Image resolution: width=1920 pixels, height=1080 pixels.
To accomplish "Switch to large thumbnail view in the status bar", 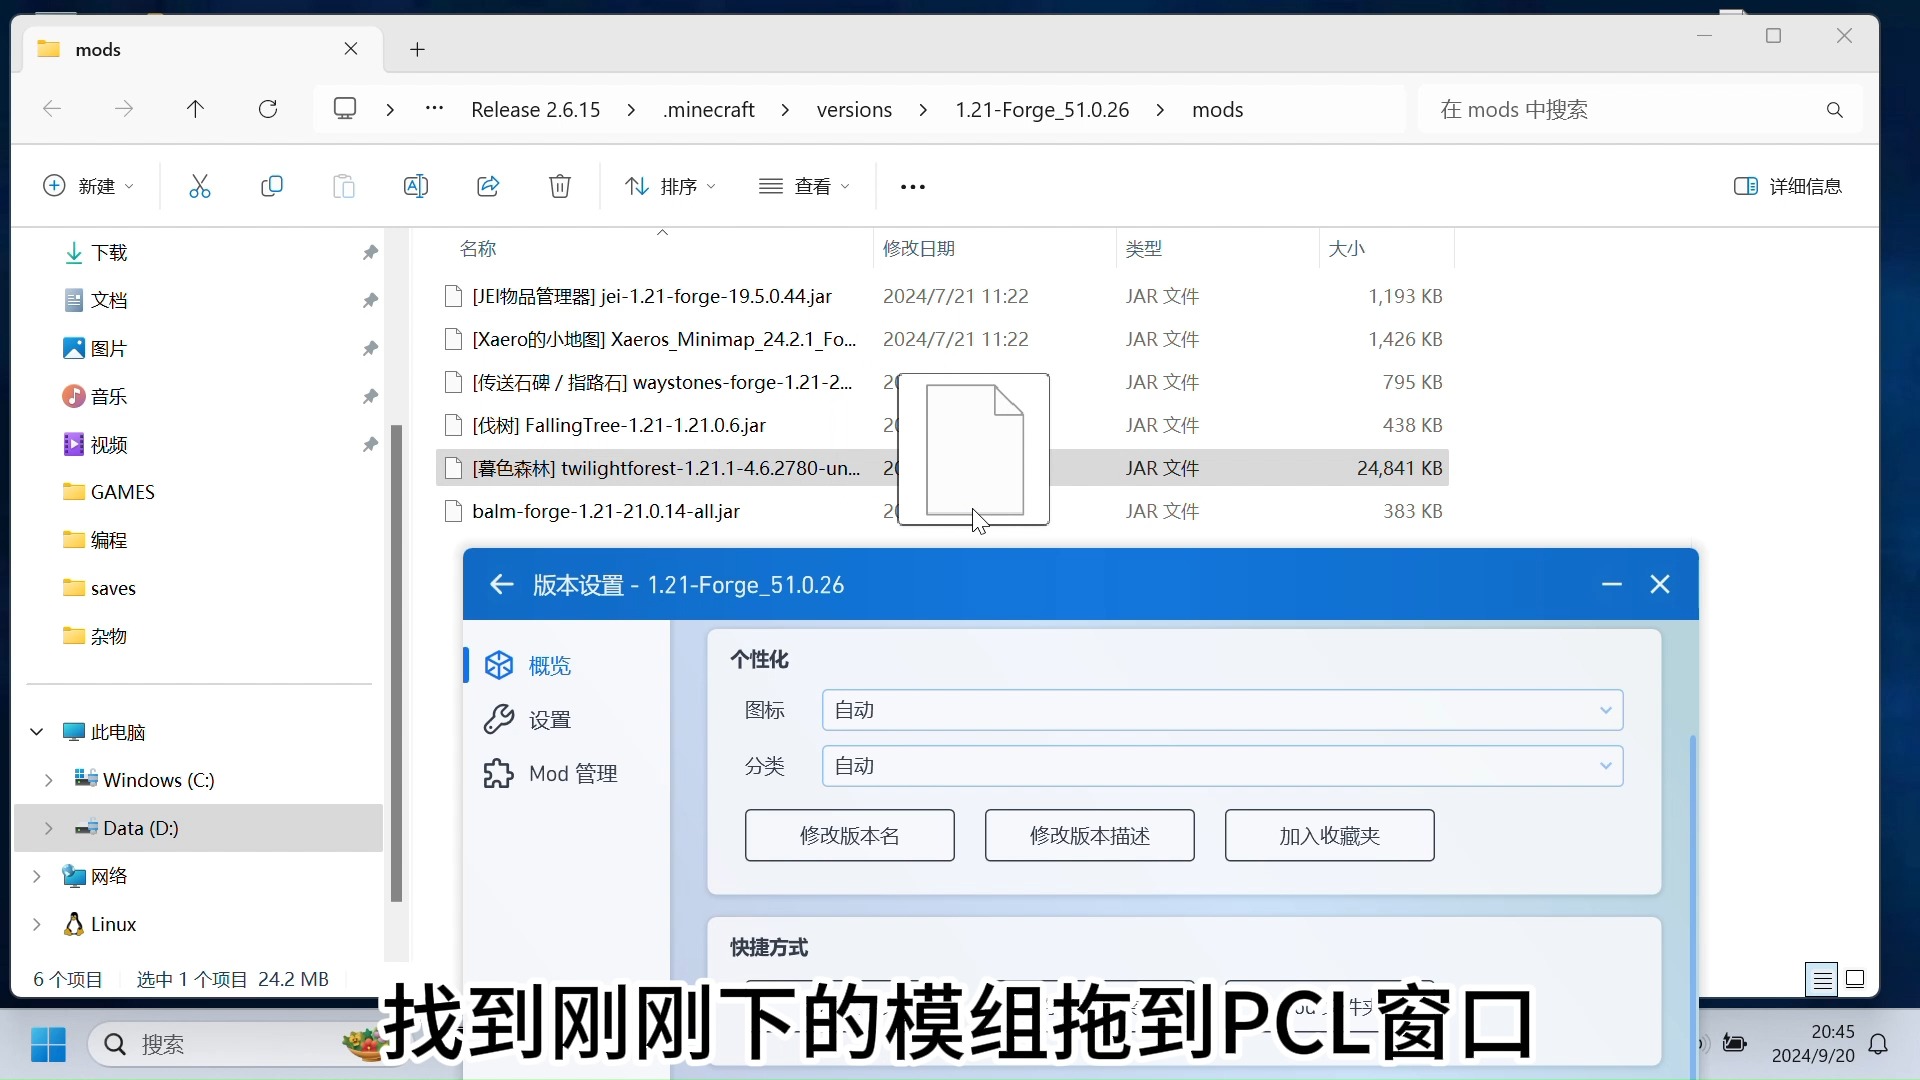I will 1857,979.
